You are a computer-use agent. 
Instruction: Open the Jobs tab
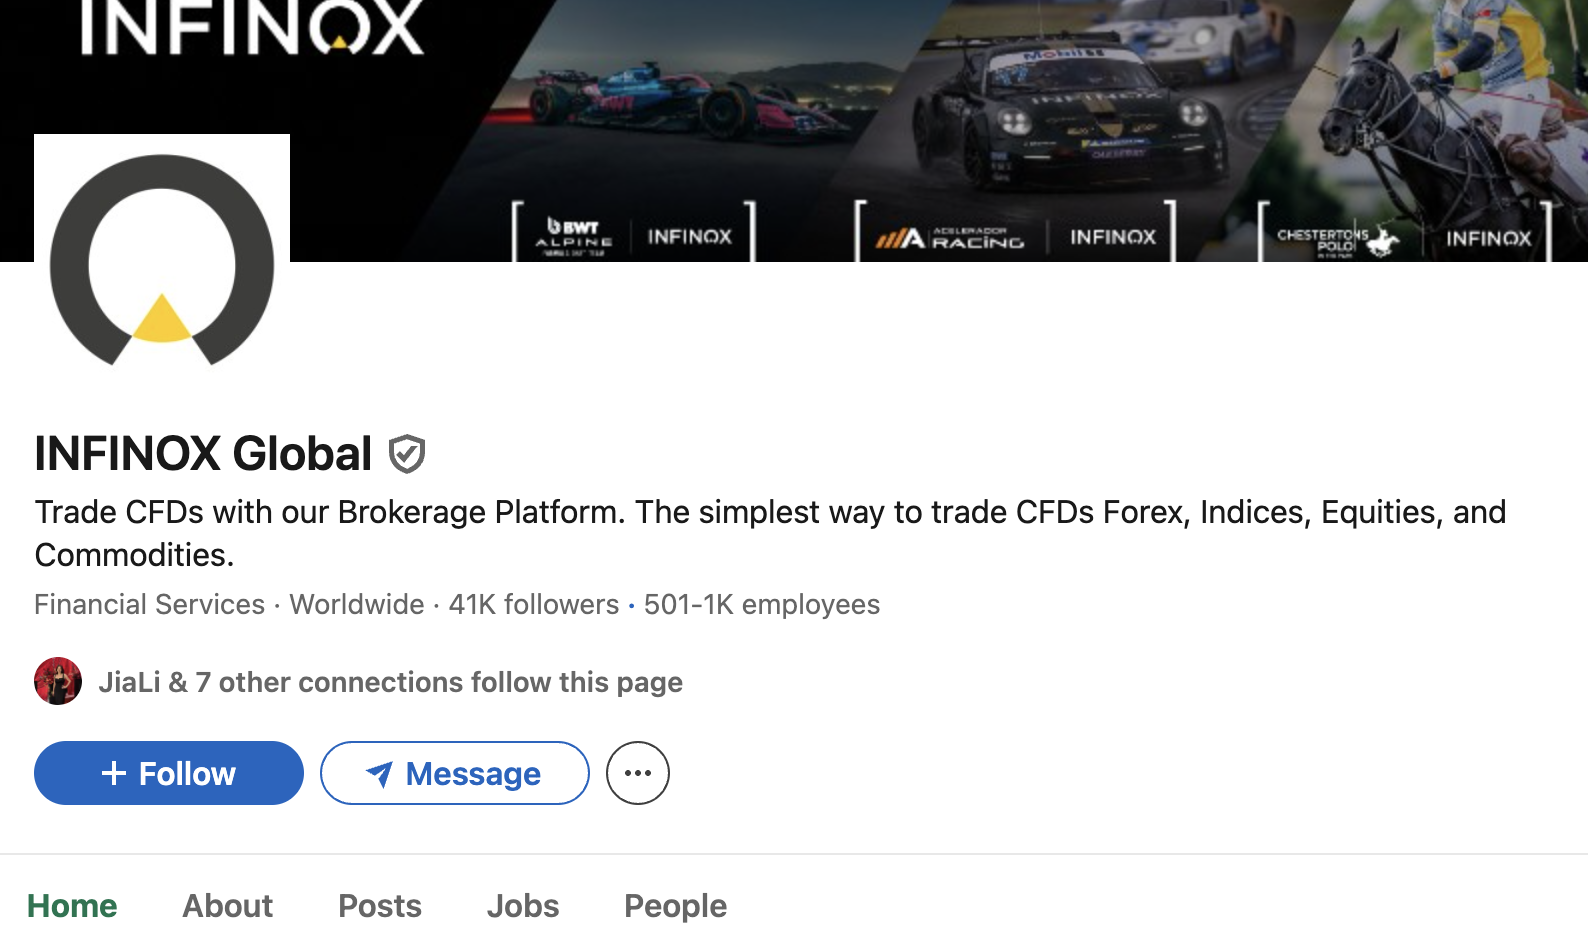point(523,906)
